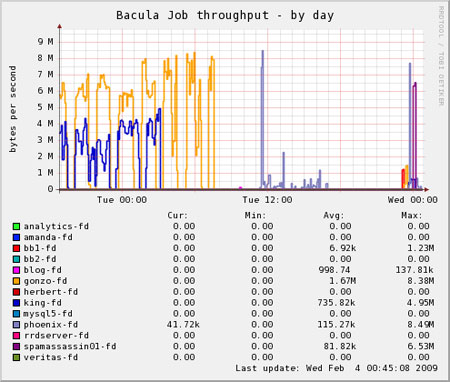
Task: Click the 'Max:' column header
Action: (x=412, y=215)
